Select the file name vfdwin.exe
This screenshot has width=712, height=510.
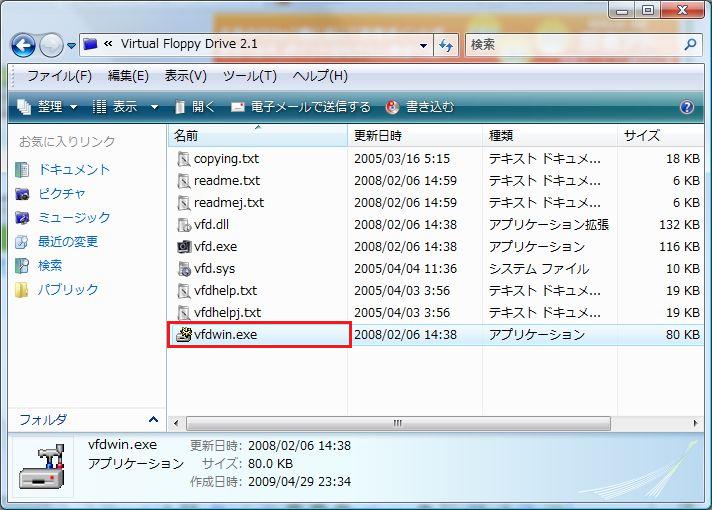[225, 335]
